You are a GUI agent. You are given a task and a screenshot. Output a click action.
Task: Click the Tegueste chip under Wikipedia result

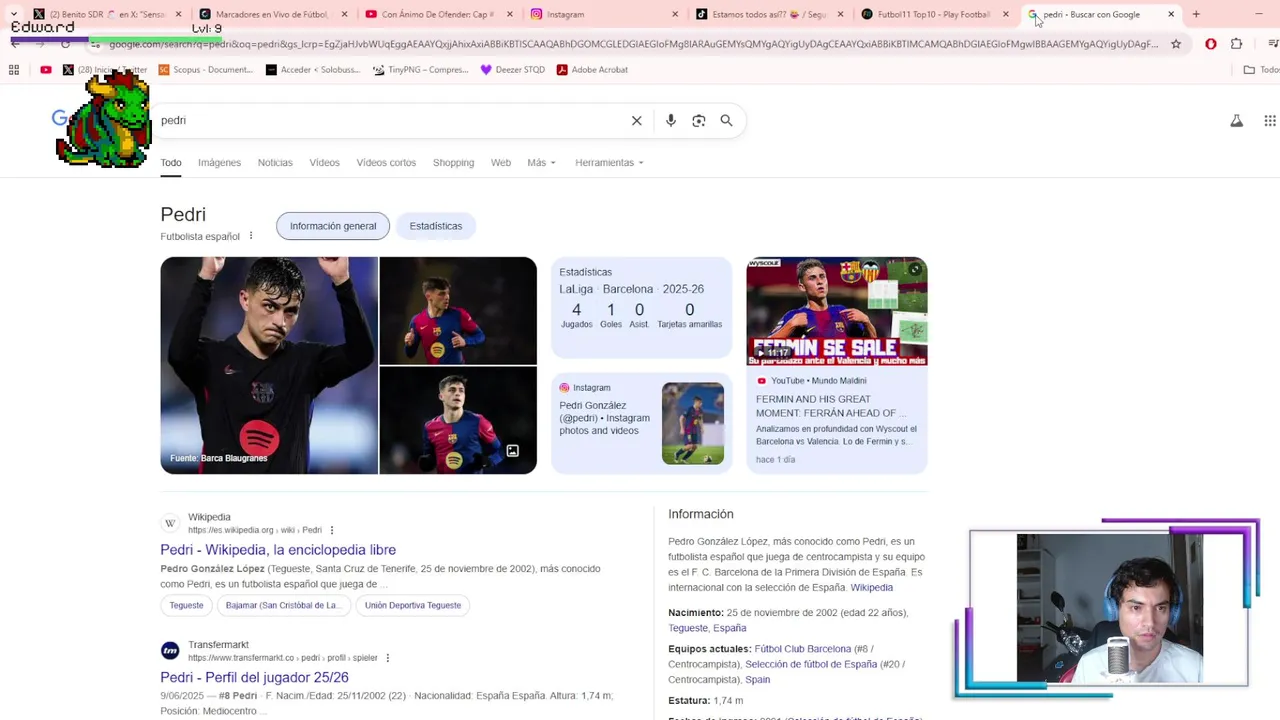click(x=186, y=605)
